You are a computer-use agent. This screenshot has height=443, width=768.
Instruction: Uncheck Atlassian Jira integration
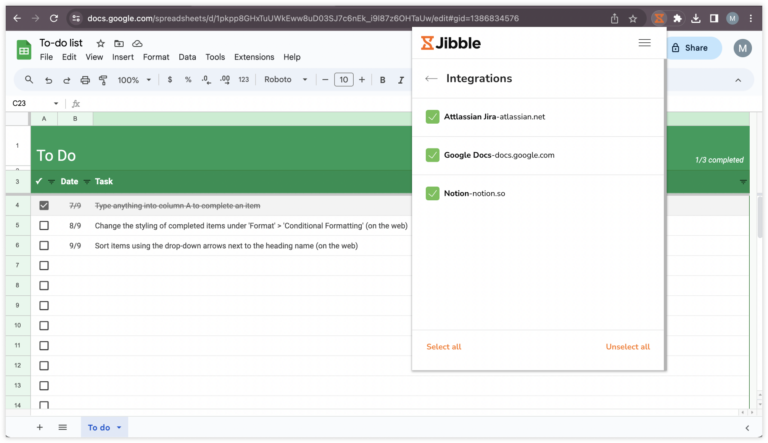[432, 117]
